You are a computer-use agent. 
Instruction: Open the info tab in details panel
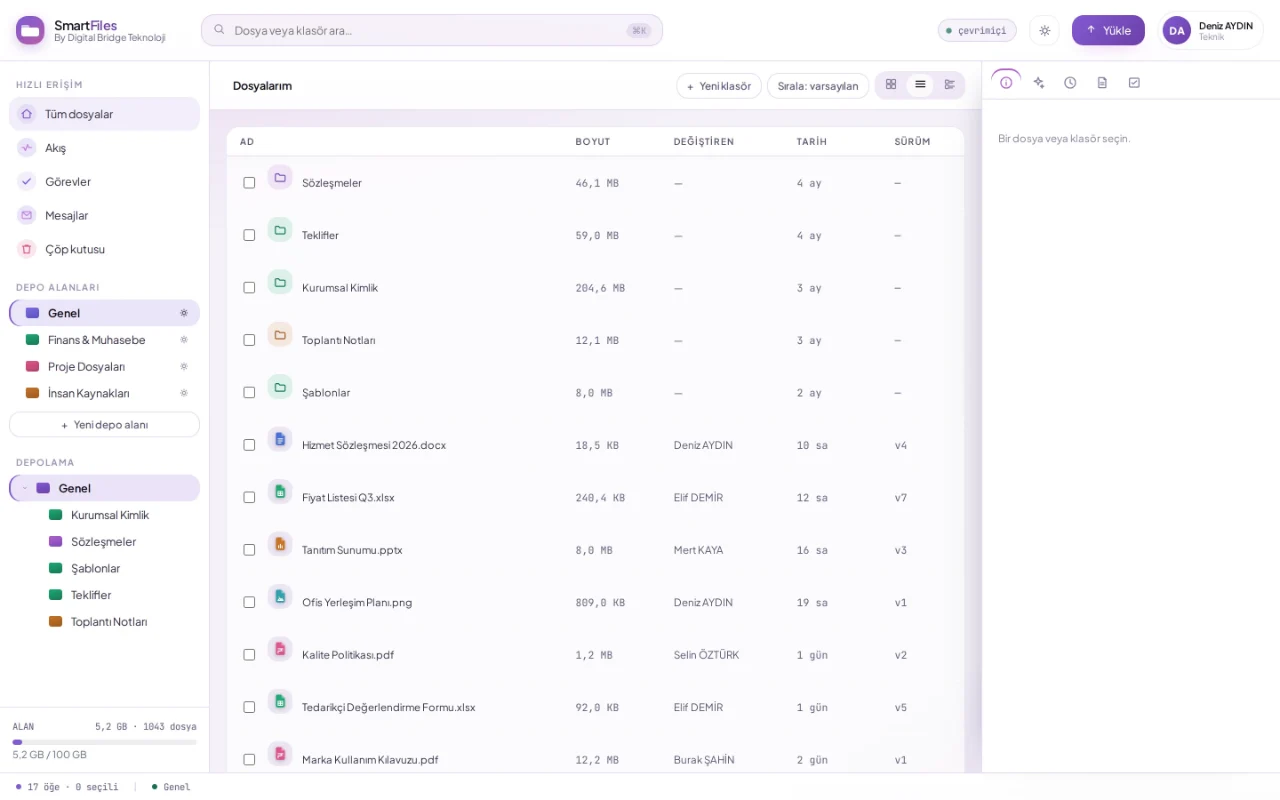click(1006, 83)
